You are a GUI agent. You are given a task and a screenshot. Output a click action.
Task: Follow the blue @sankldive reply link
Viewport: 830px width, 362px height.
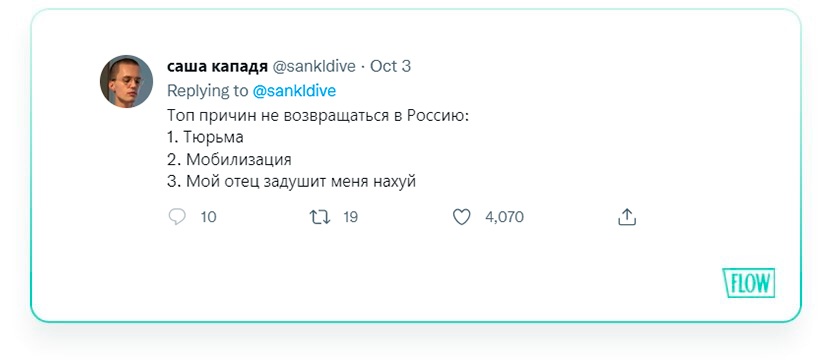point(294,91)
